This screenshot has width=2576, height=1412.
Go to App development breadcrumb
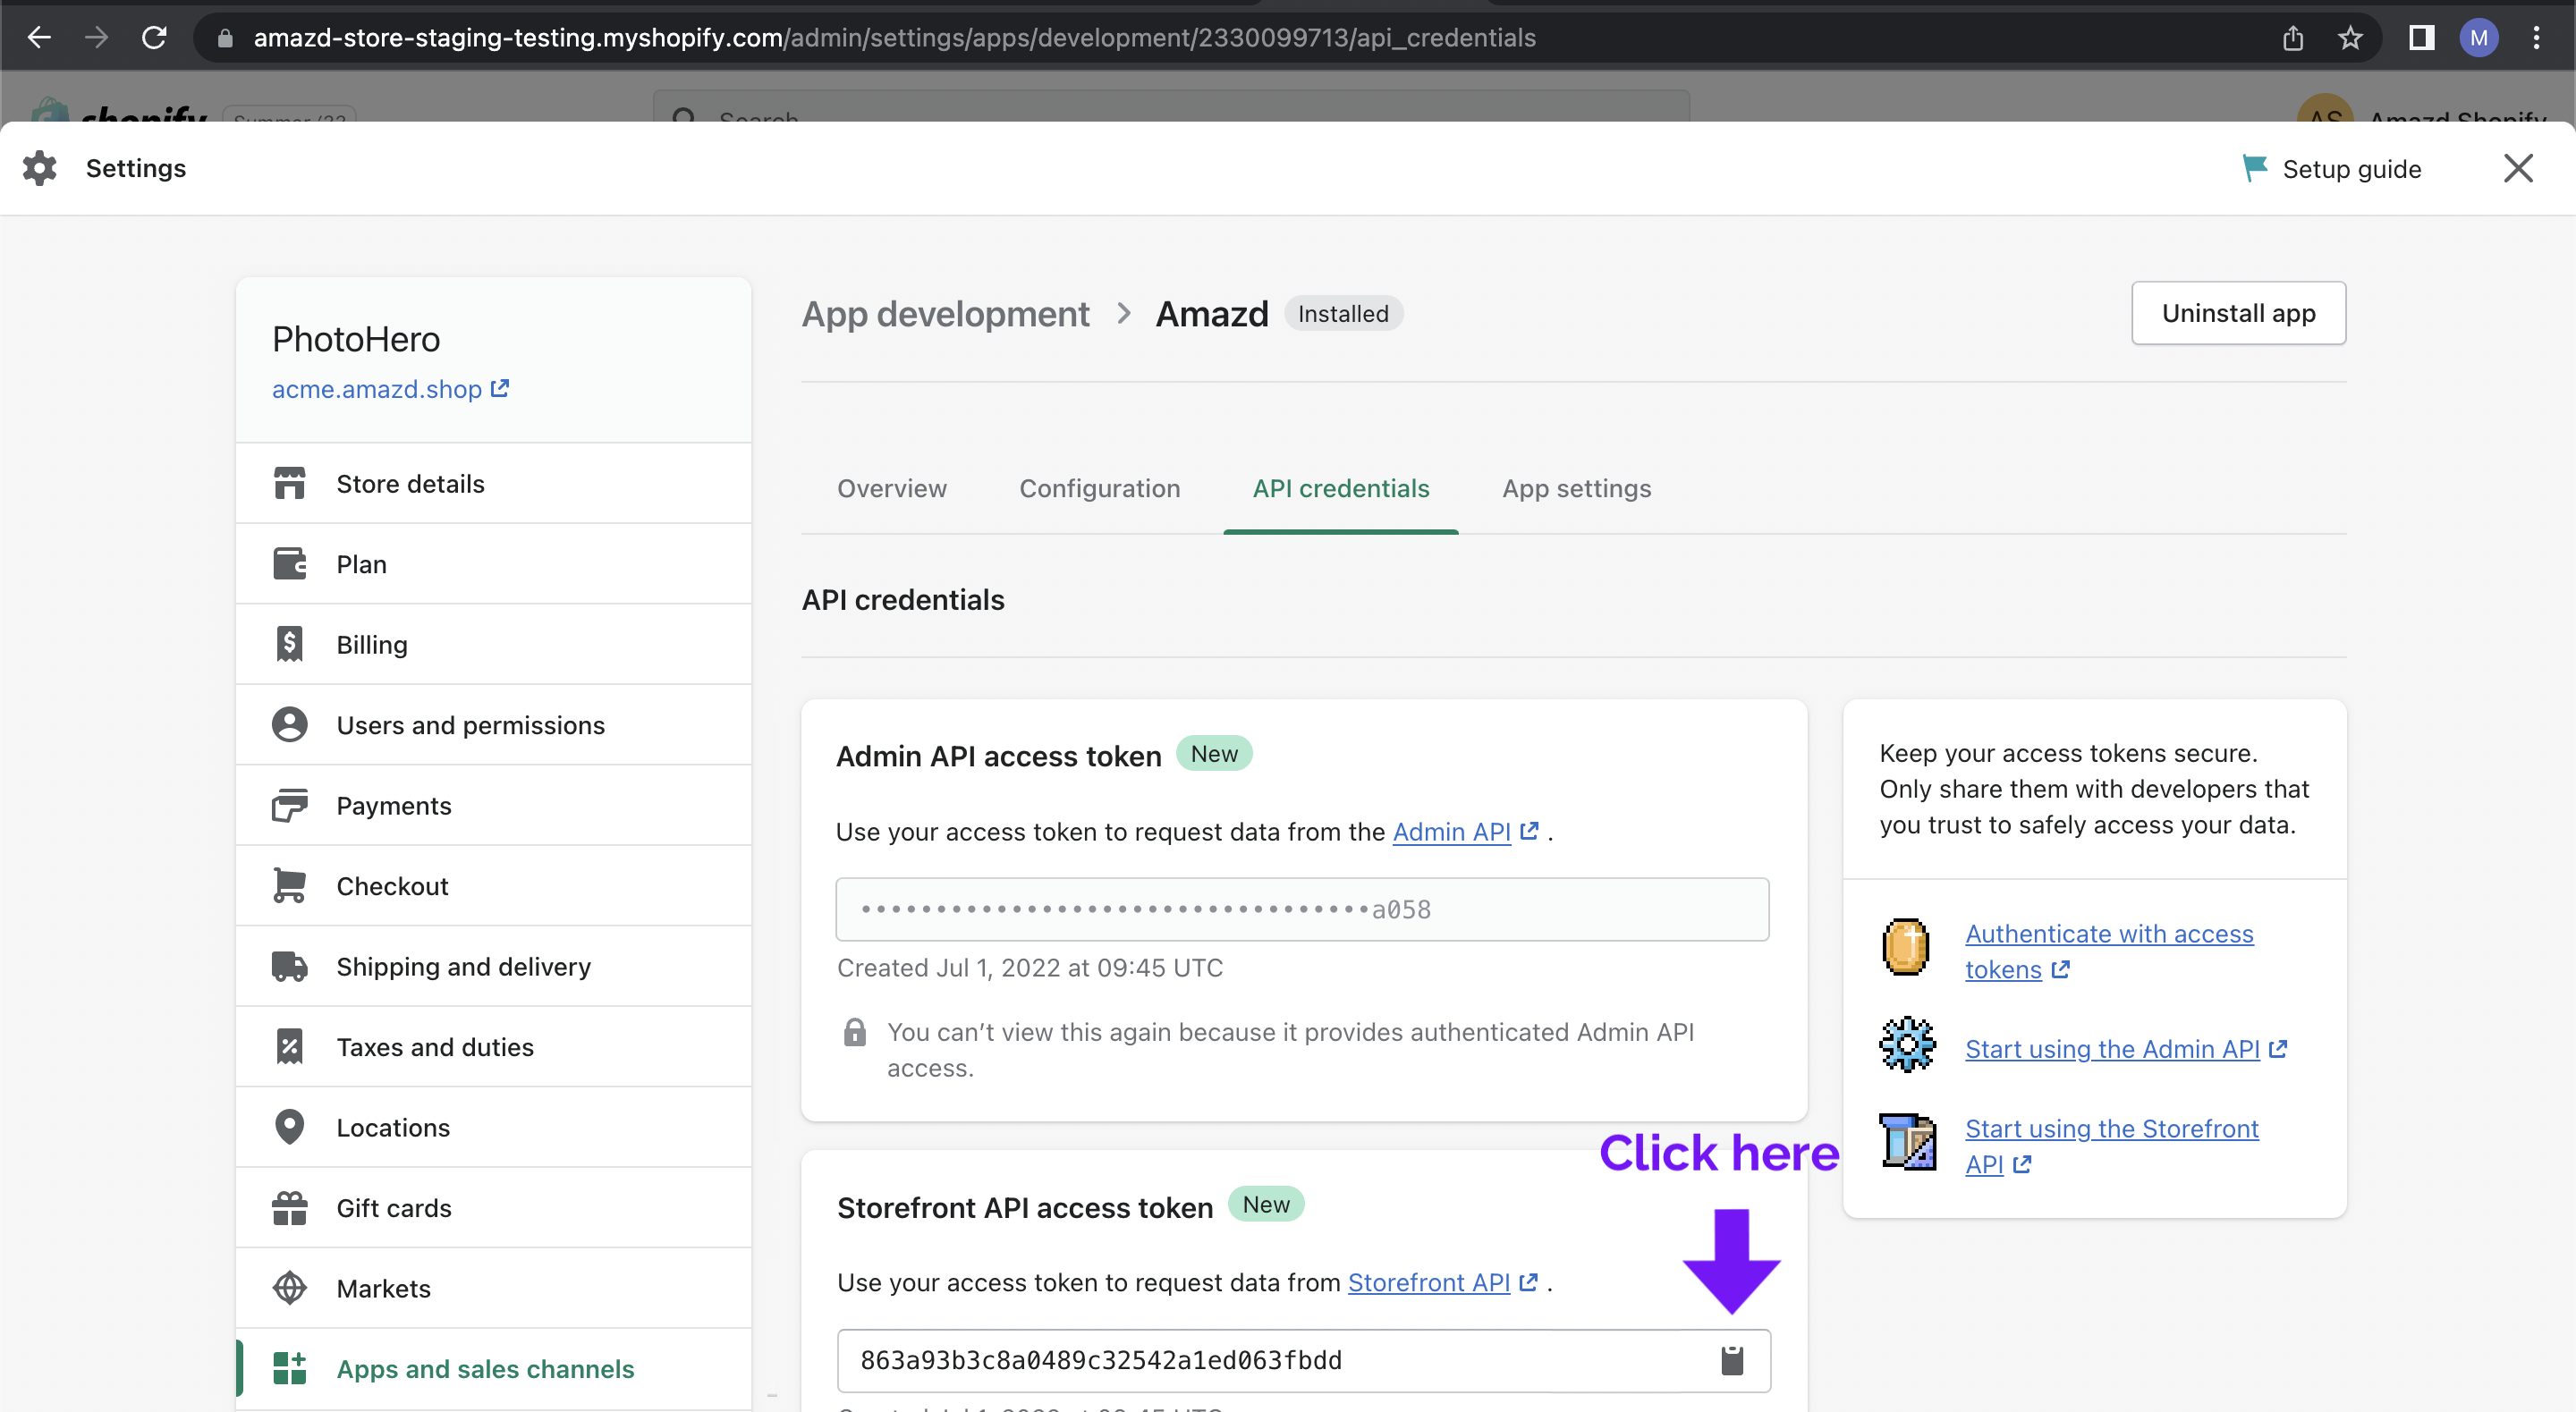pyautogui.click(x=945, y=314)
